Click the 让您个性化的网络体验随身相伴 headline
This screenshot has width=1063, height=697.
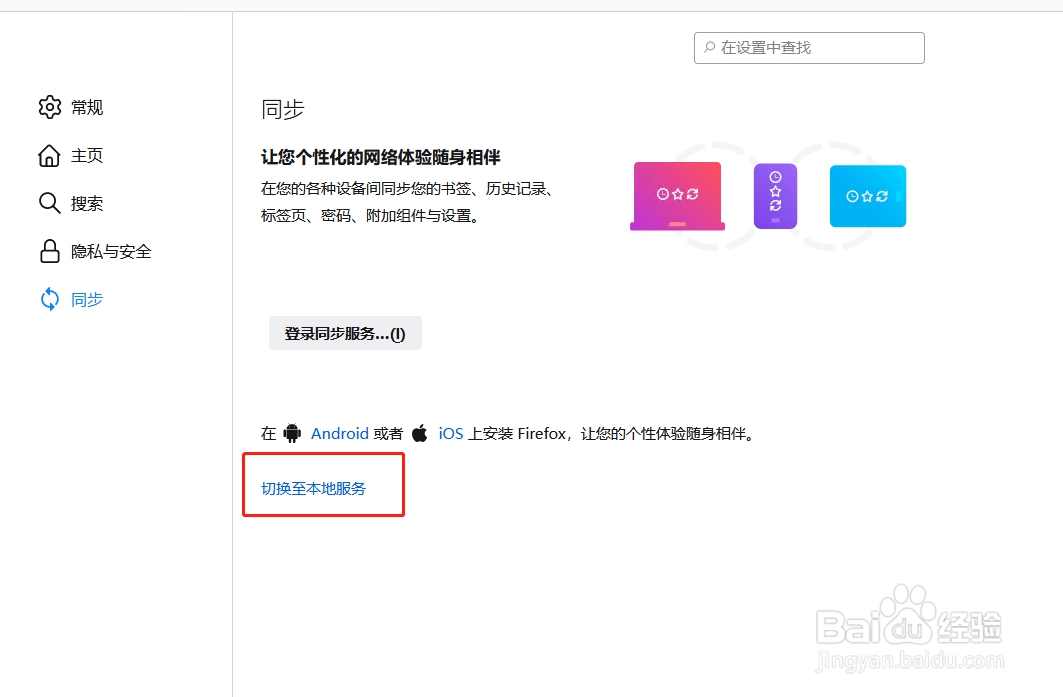[380, 157]
